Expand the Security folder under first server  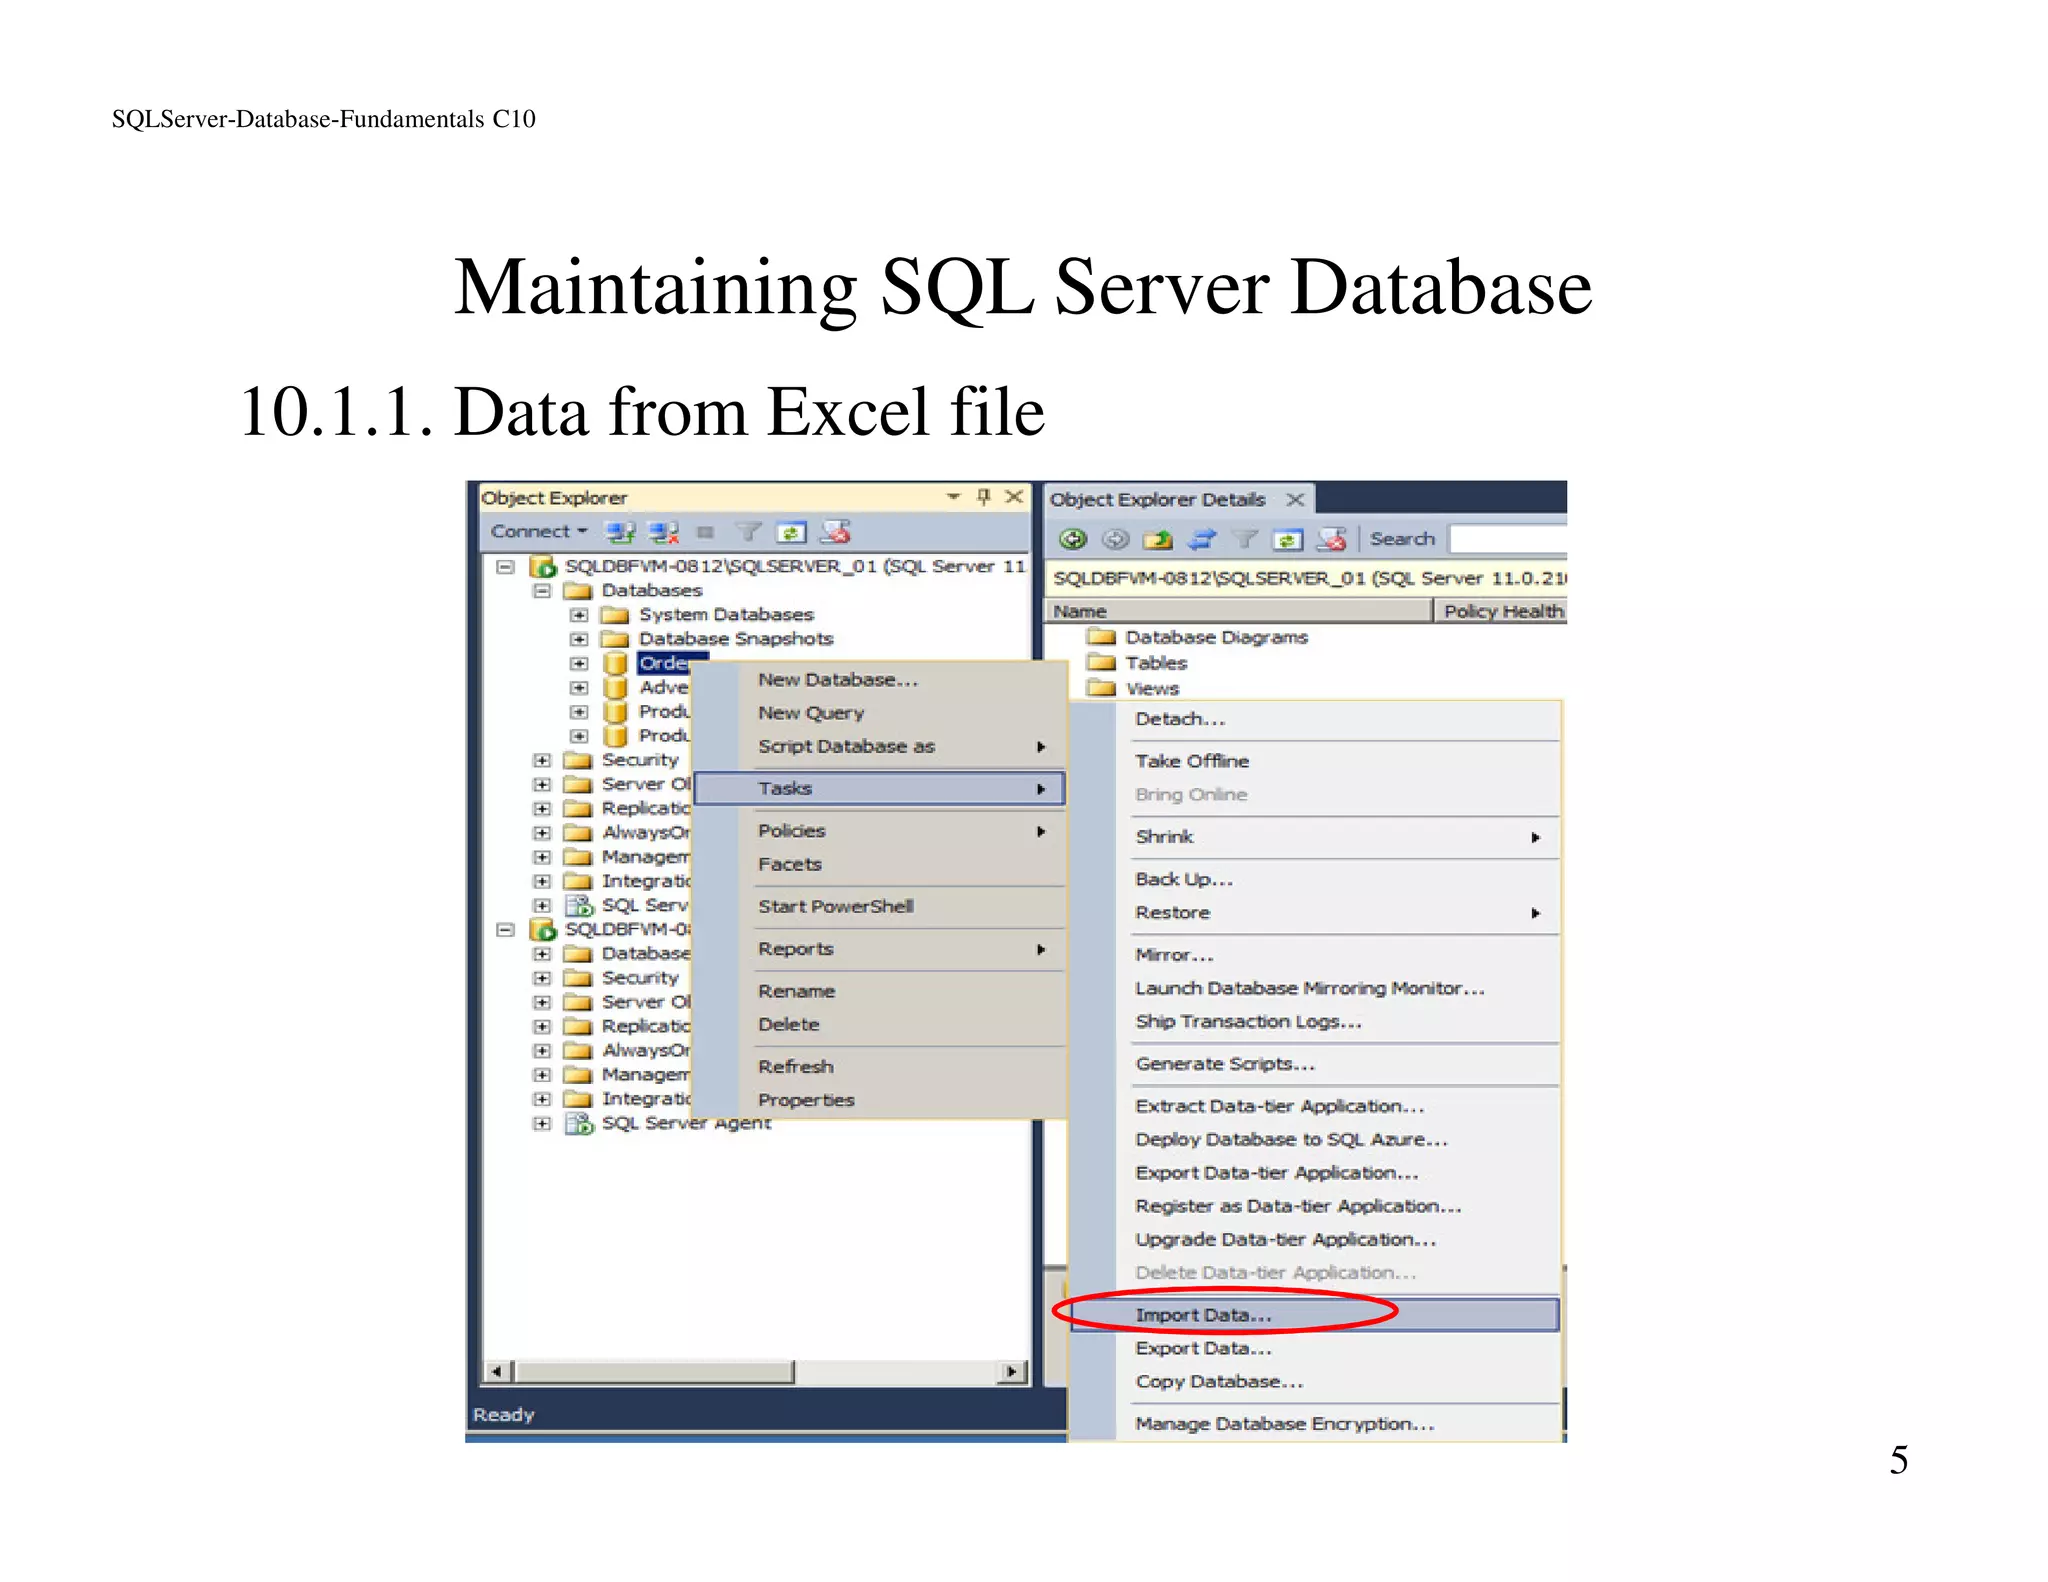pos(542,760)
